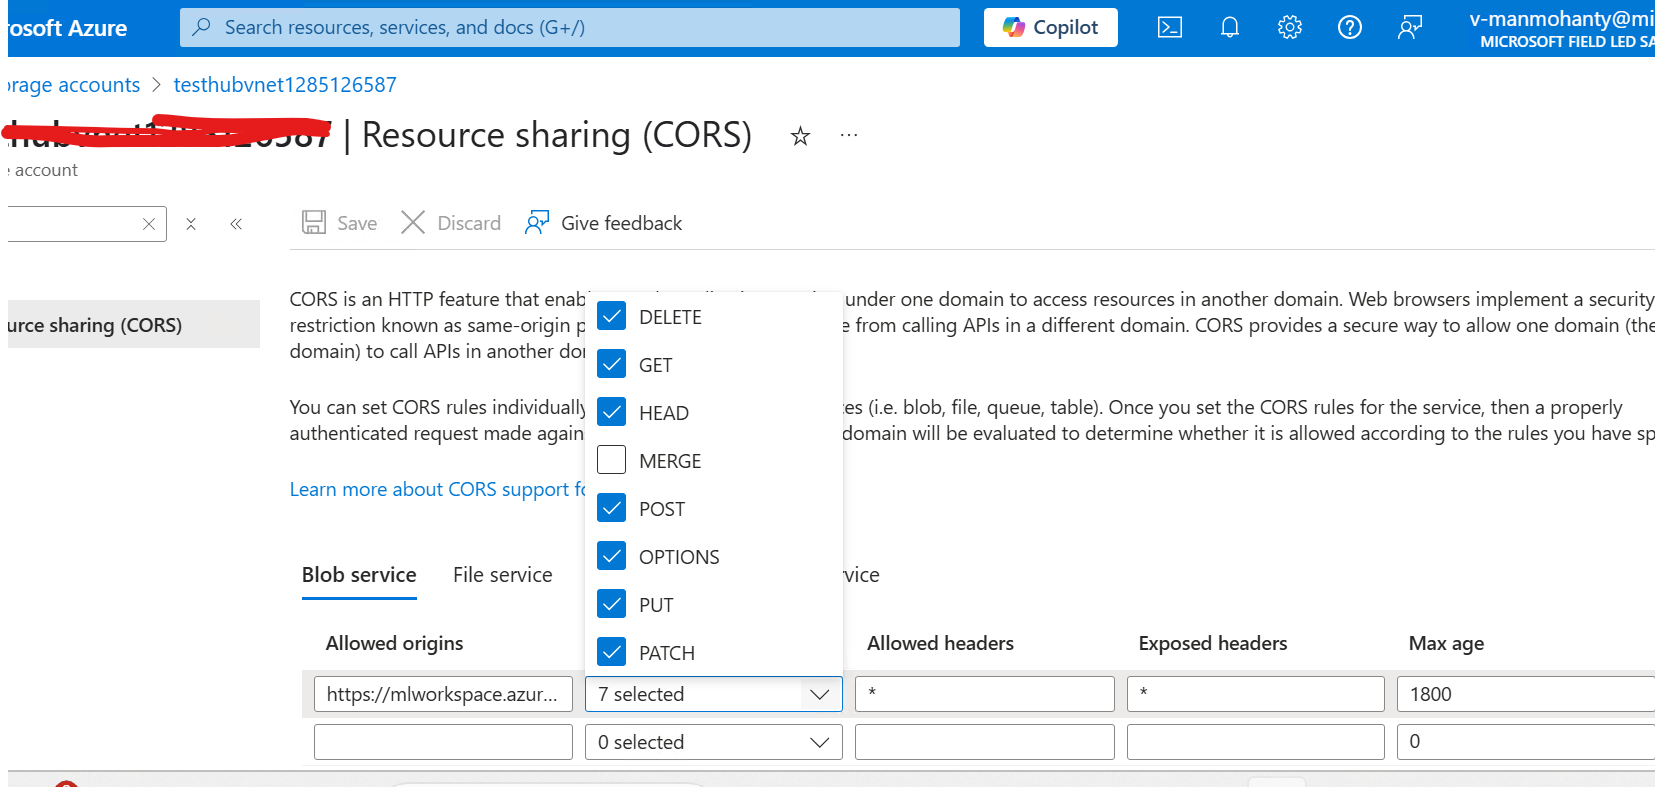This screenshot has height=787, width=1655.
Task: Open the testhubvnet1285126587 breadcrumb
Action: click(285, 85)
